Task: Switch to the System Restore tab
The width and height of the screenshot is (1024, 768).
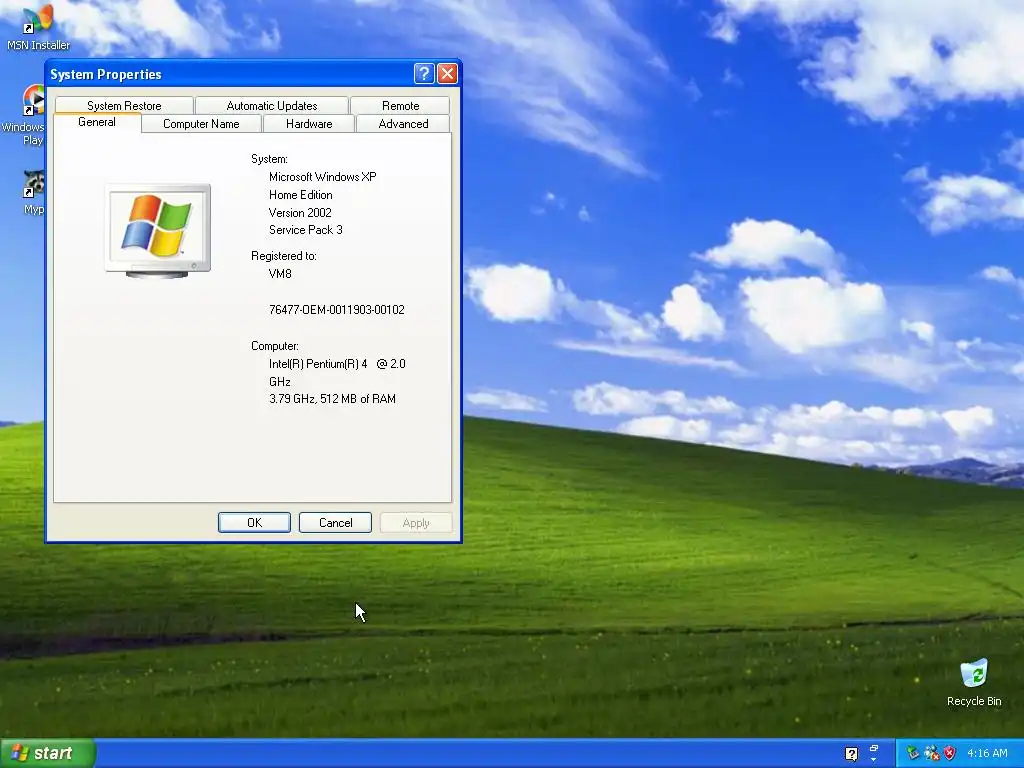Action: pyautogui.click(x=124, y=106)
